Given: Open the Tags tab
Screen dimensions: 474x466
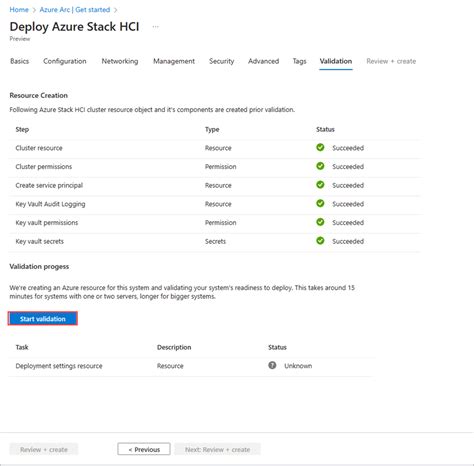Looking at the screenshot, I should 299,61.
